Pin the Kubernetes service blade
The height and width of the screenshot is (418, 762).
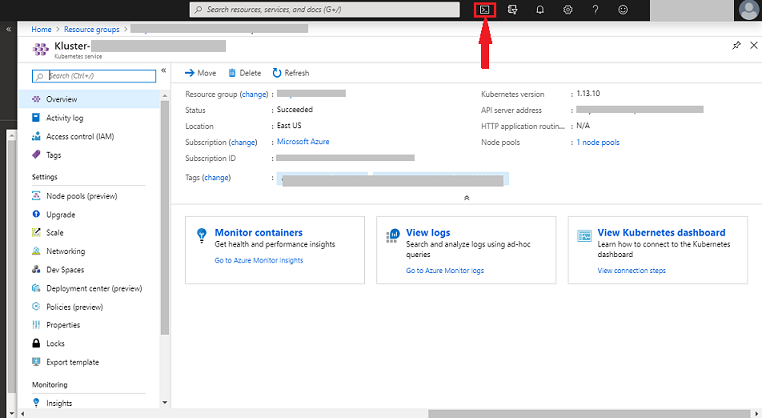(737, 45)
